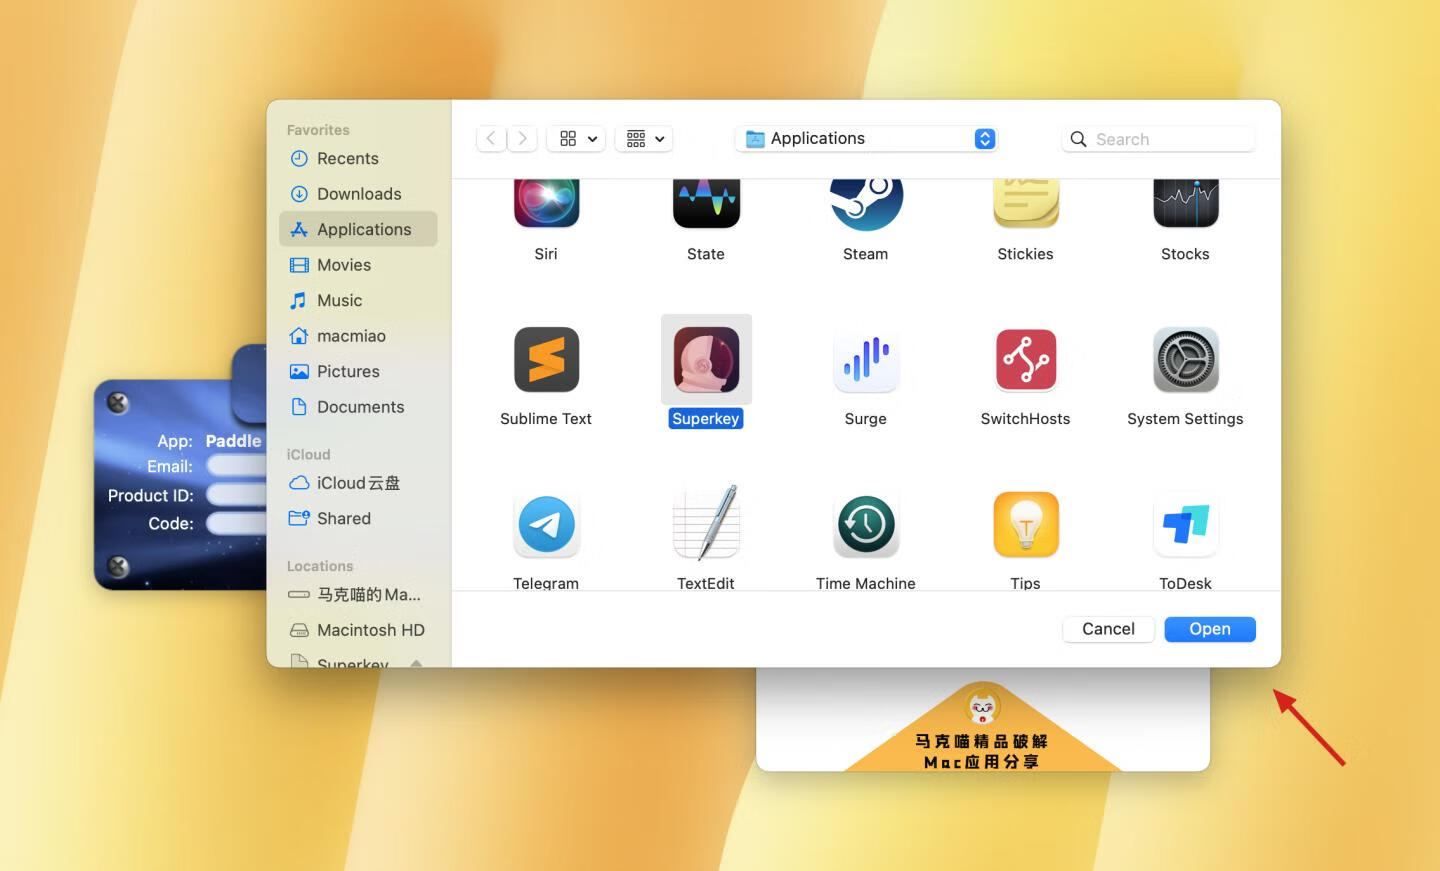Click the Sublime Text file label

(x=546, y=419)
